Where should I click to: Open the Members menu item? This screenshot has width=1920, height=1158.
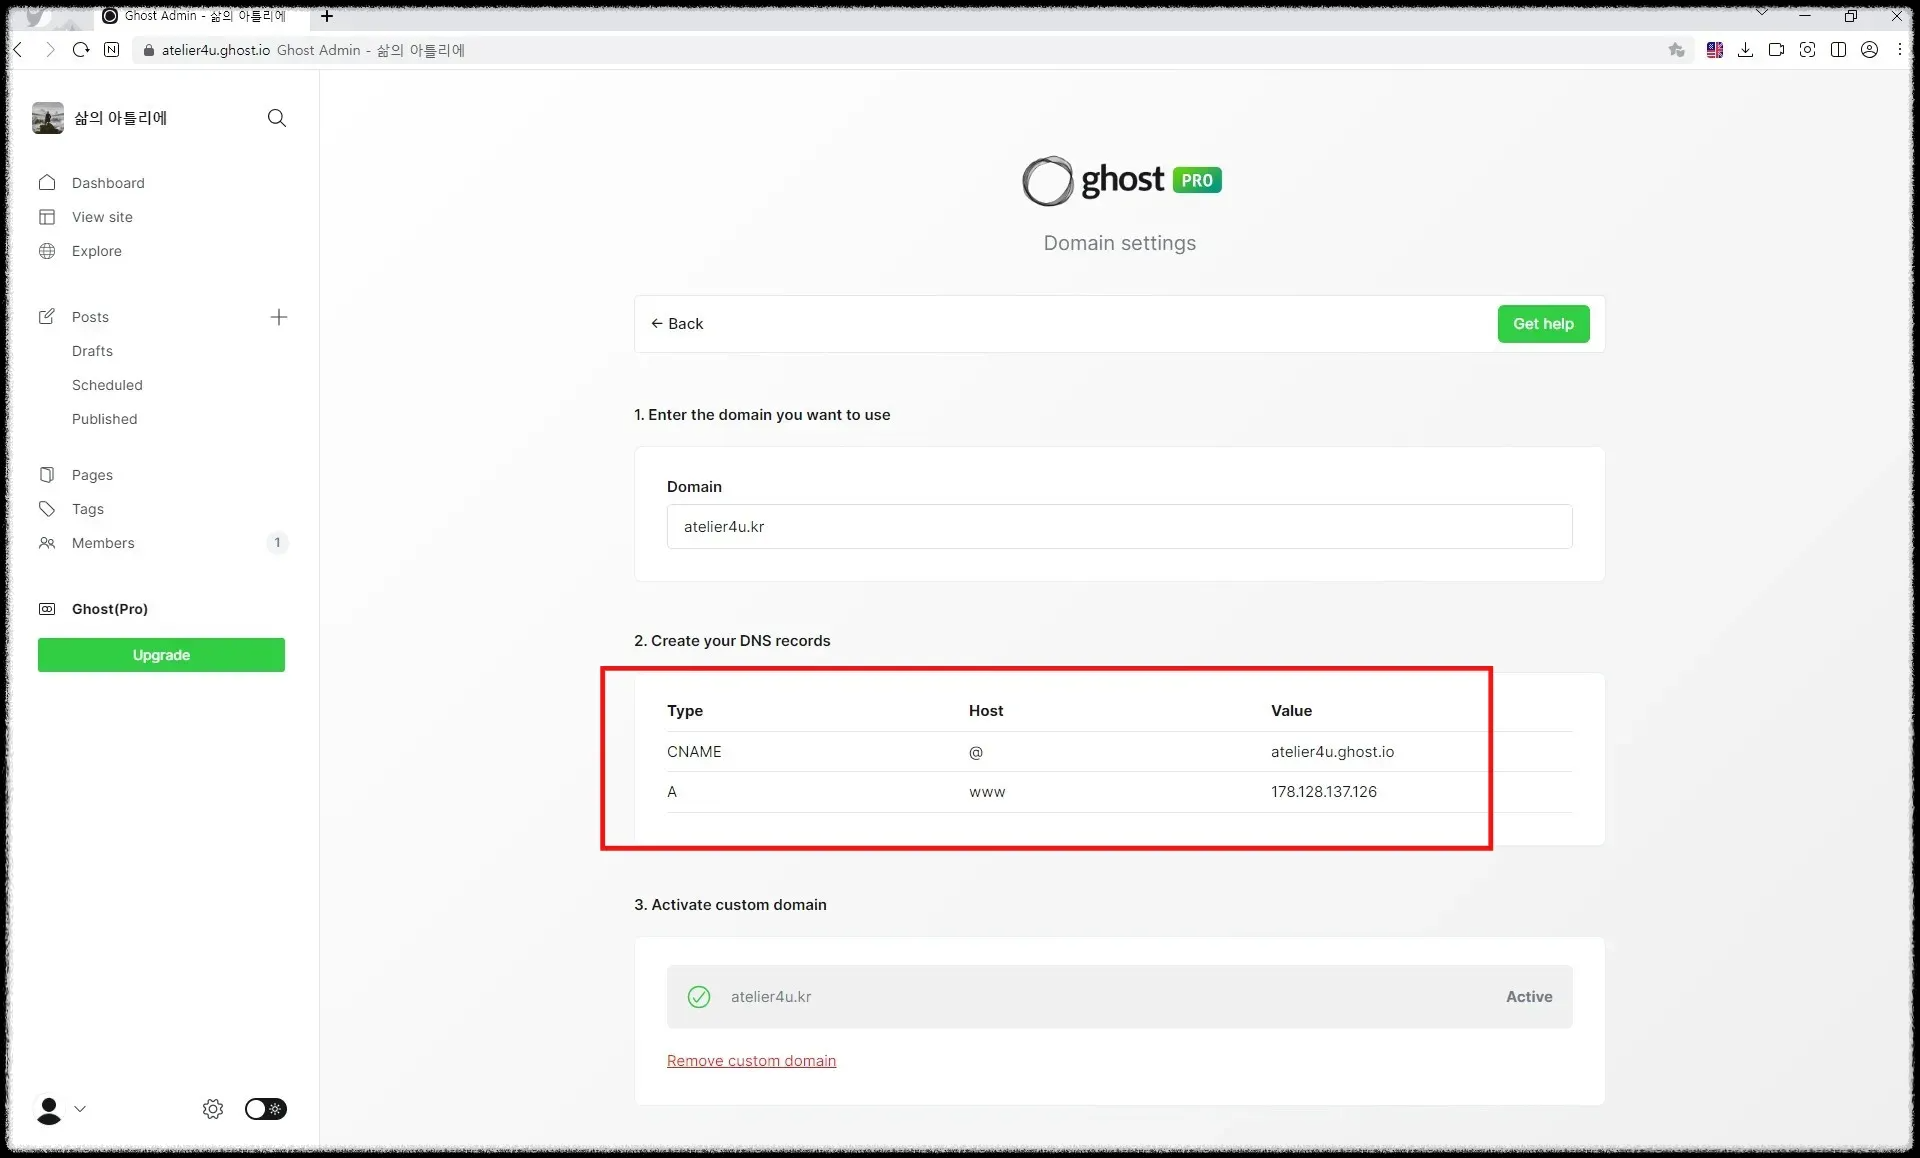coord(103,543)
